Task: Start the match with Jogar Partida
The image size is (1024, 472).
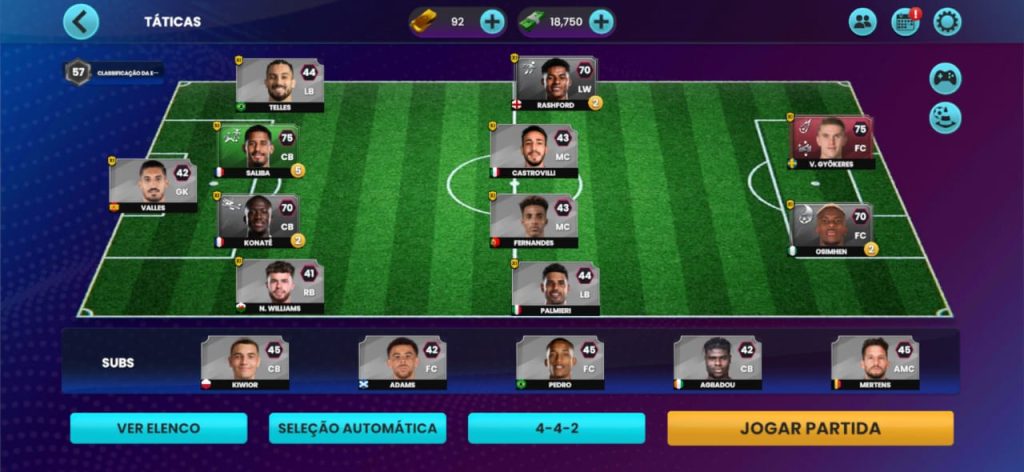Action: (x=810, y=428)
